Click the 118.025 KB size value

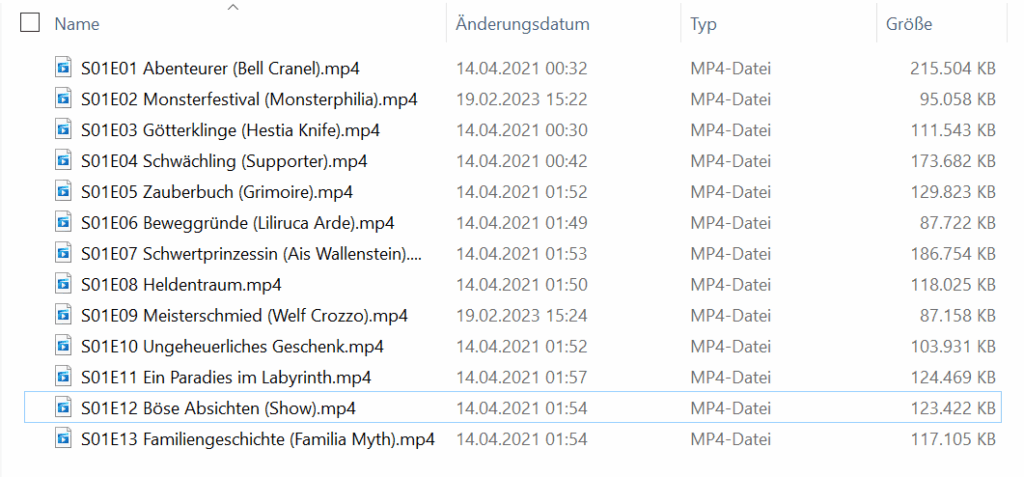(953, 285)
